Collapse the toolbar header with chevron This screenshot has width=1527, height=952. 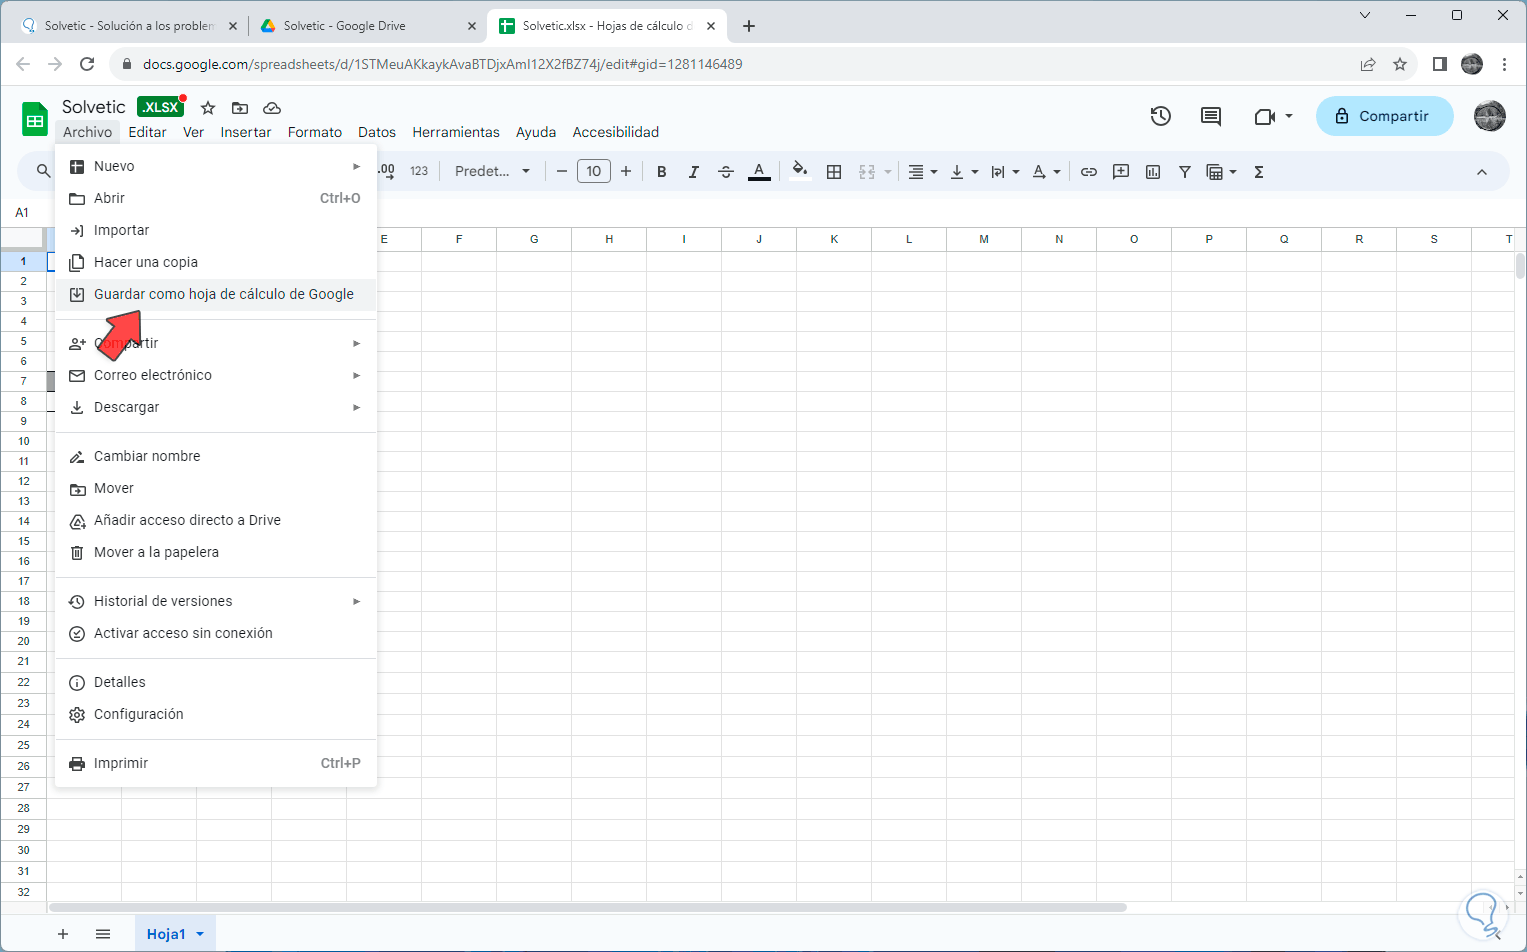pyautogui.click(x=1482, y=172)
